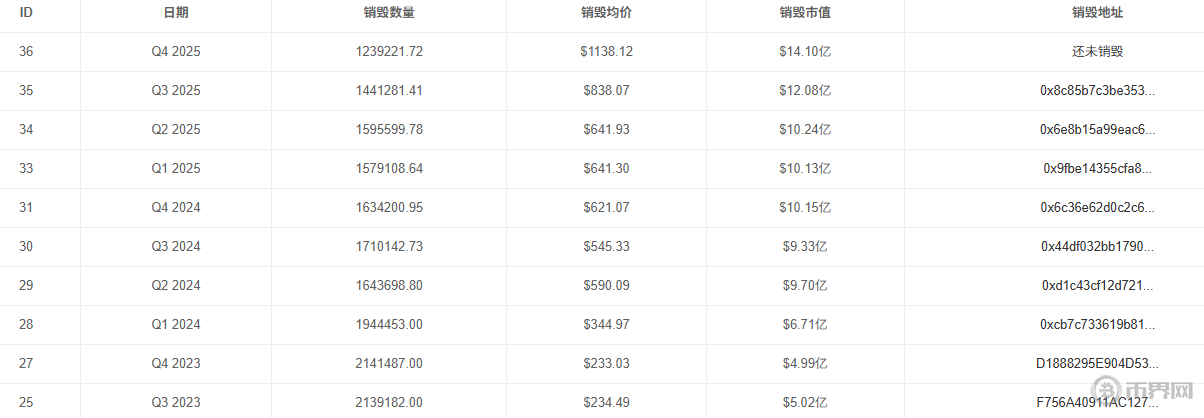This screenshot has height=418, width=1204.
Task: Open burn address link D1888295E904D53...
Action: (1097, 363)
